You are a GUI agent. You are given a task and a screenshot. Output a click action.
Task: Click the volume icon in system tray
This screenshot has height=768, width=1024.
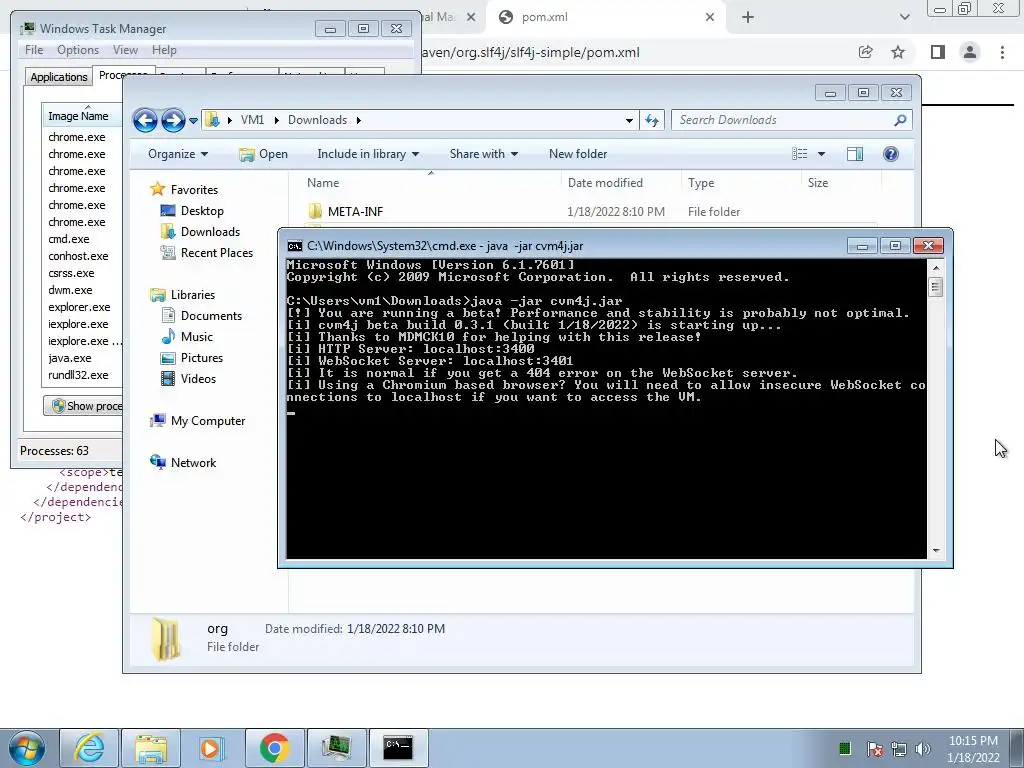[x=923, y=748]
